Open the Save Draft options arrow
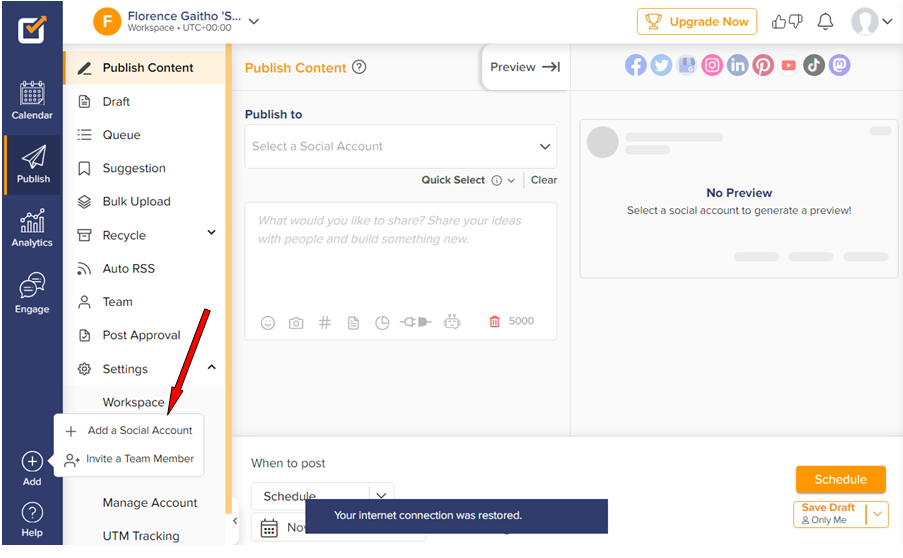This screenshot has height=558, width=903. pos(877,513)
